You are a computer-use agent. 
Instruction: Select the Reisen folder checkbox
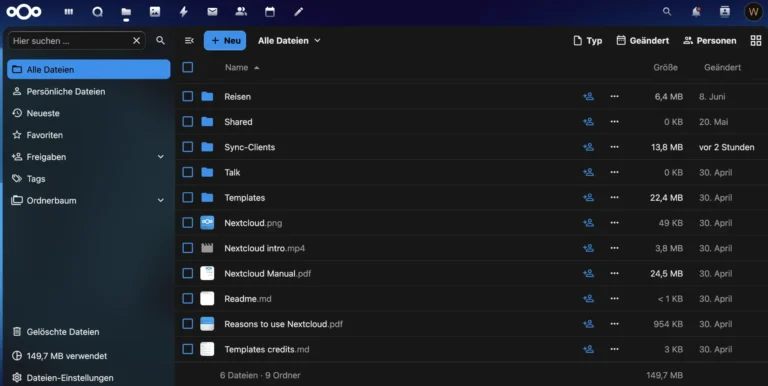[x=188, y=96]
